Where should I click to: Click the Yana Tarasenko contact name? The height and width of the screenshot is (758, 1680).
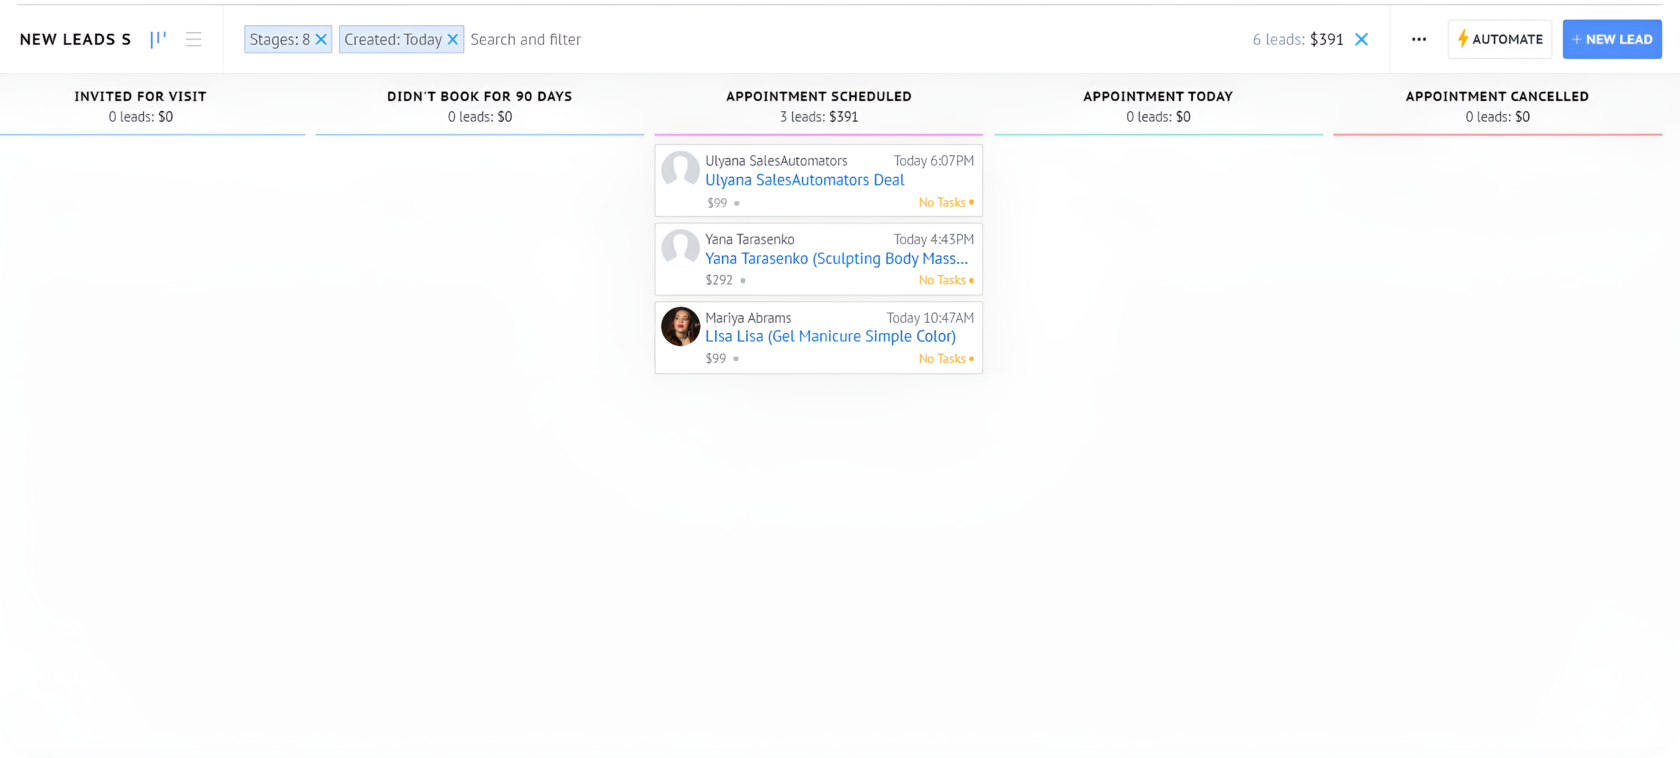[x=749, y=239]
